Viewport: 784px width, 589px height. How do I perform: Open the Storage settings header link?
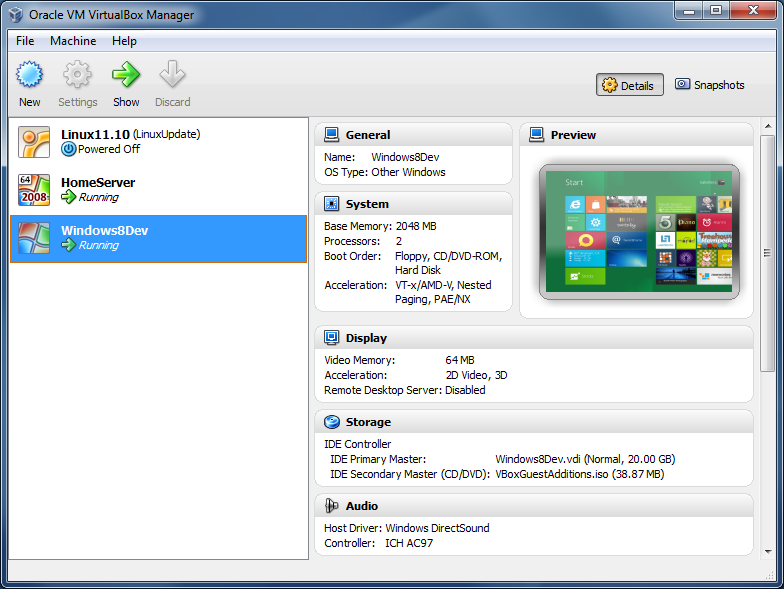pyautogui.click(x=368, y=422)
